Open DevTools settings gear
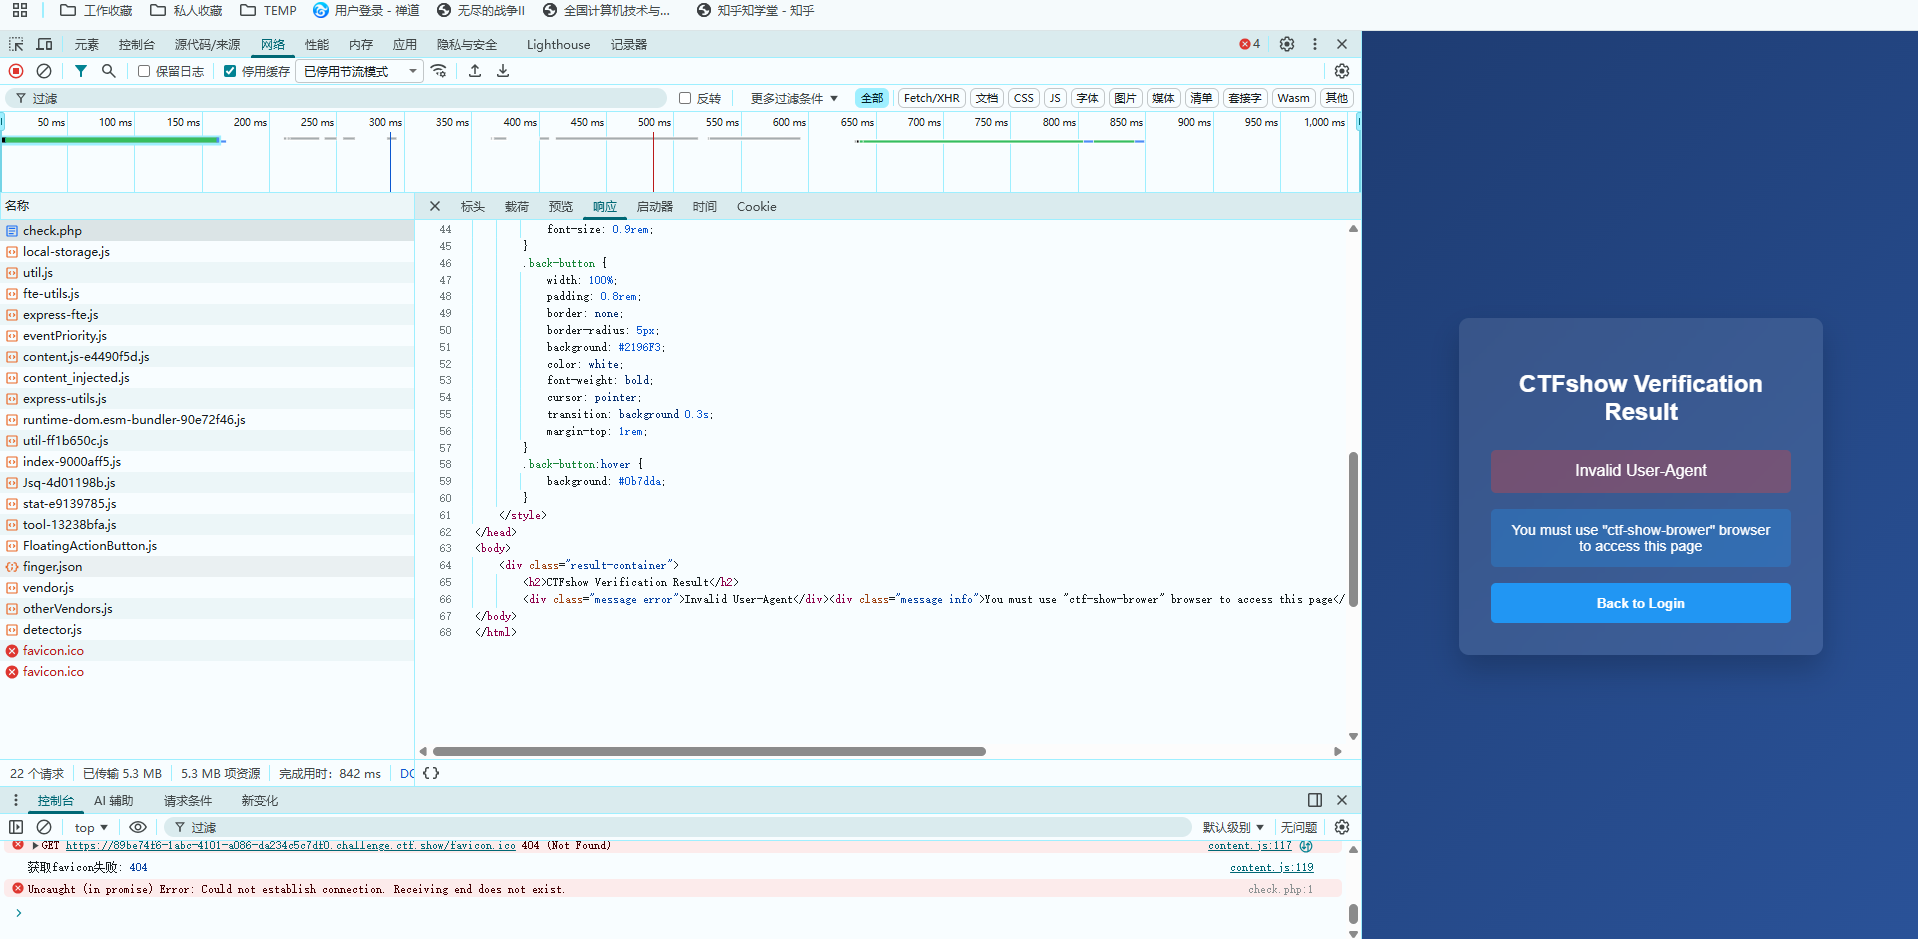 tap(1287, 44)
